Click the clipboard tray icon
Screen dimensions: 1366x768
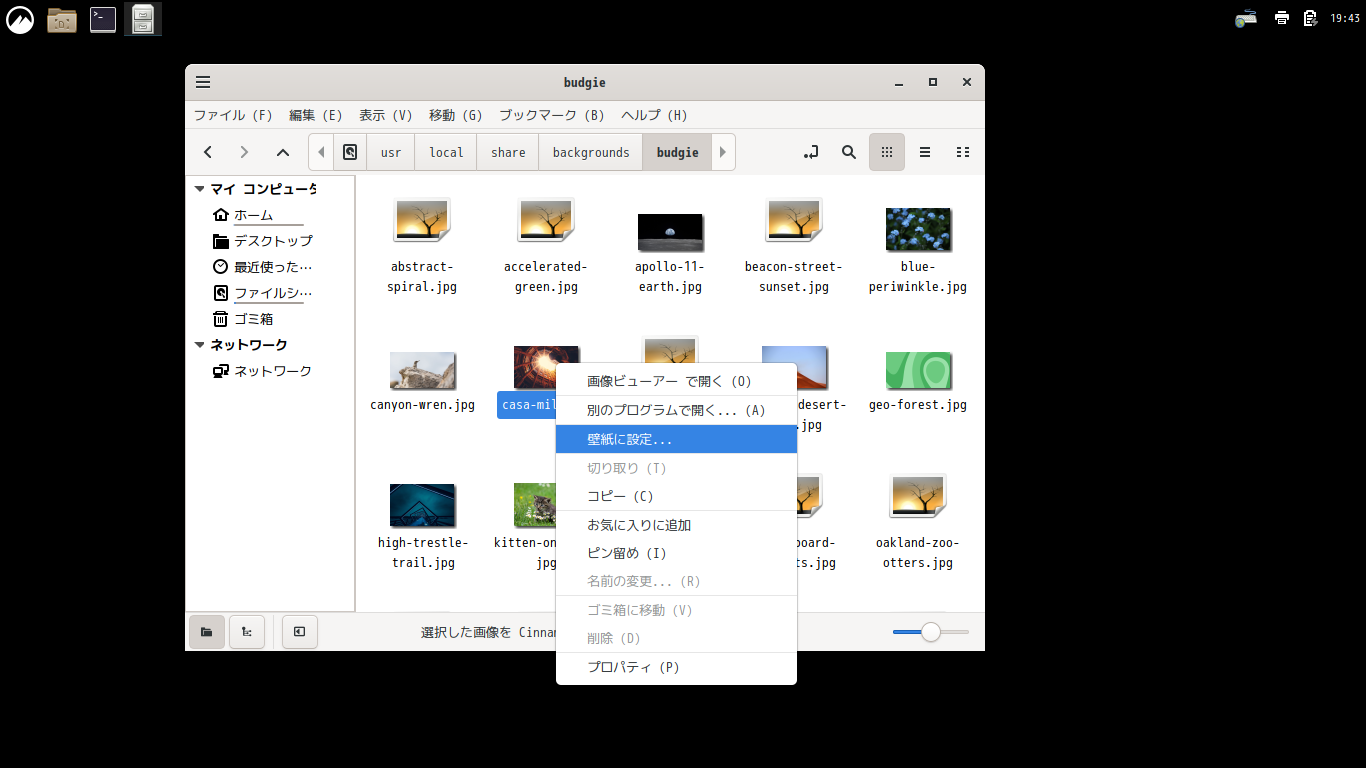tap(1310, 18)
